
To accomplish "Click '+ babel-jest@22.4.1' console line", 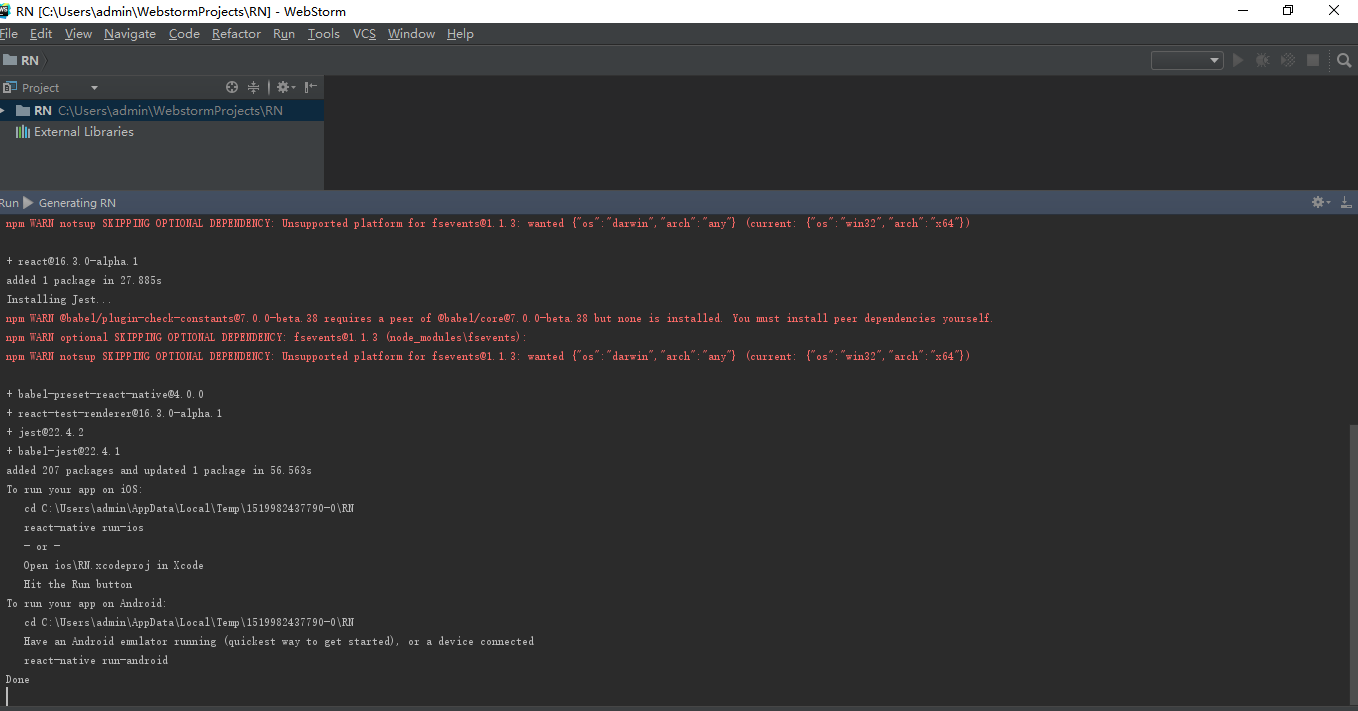I will point(63,451).
